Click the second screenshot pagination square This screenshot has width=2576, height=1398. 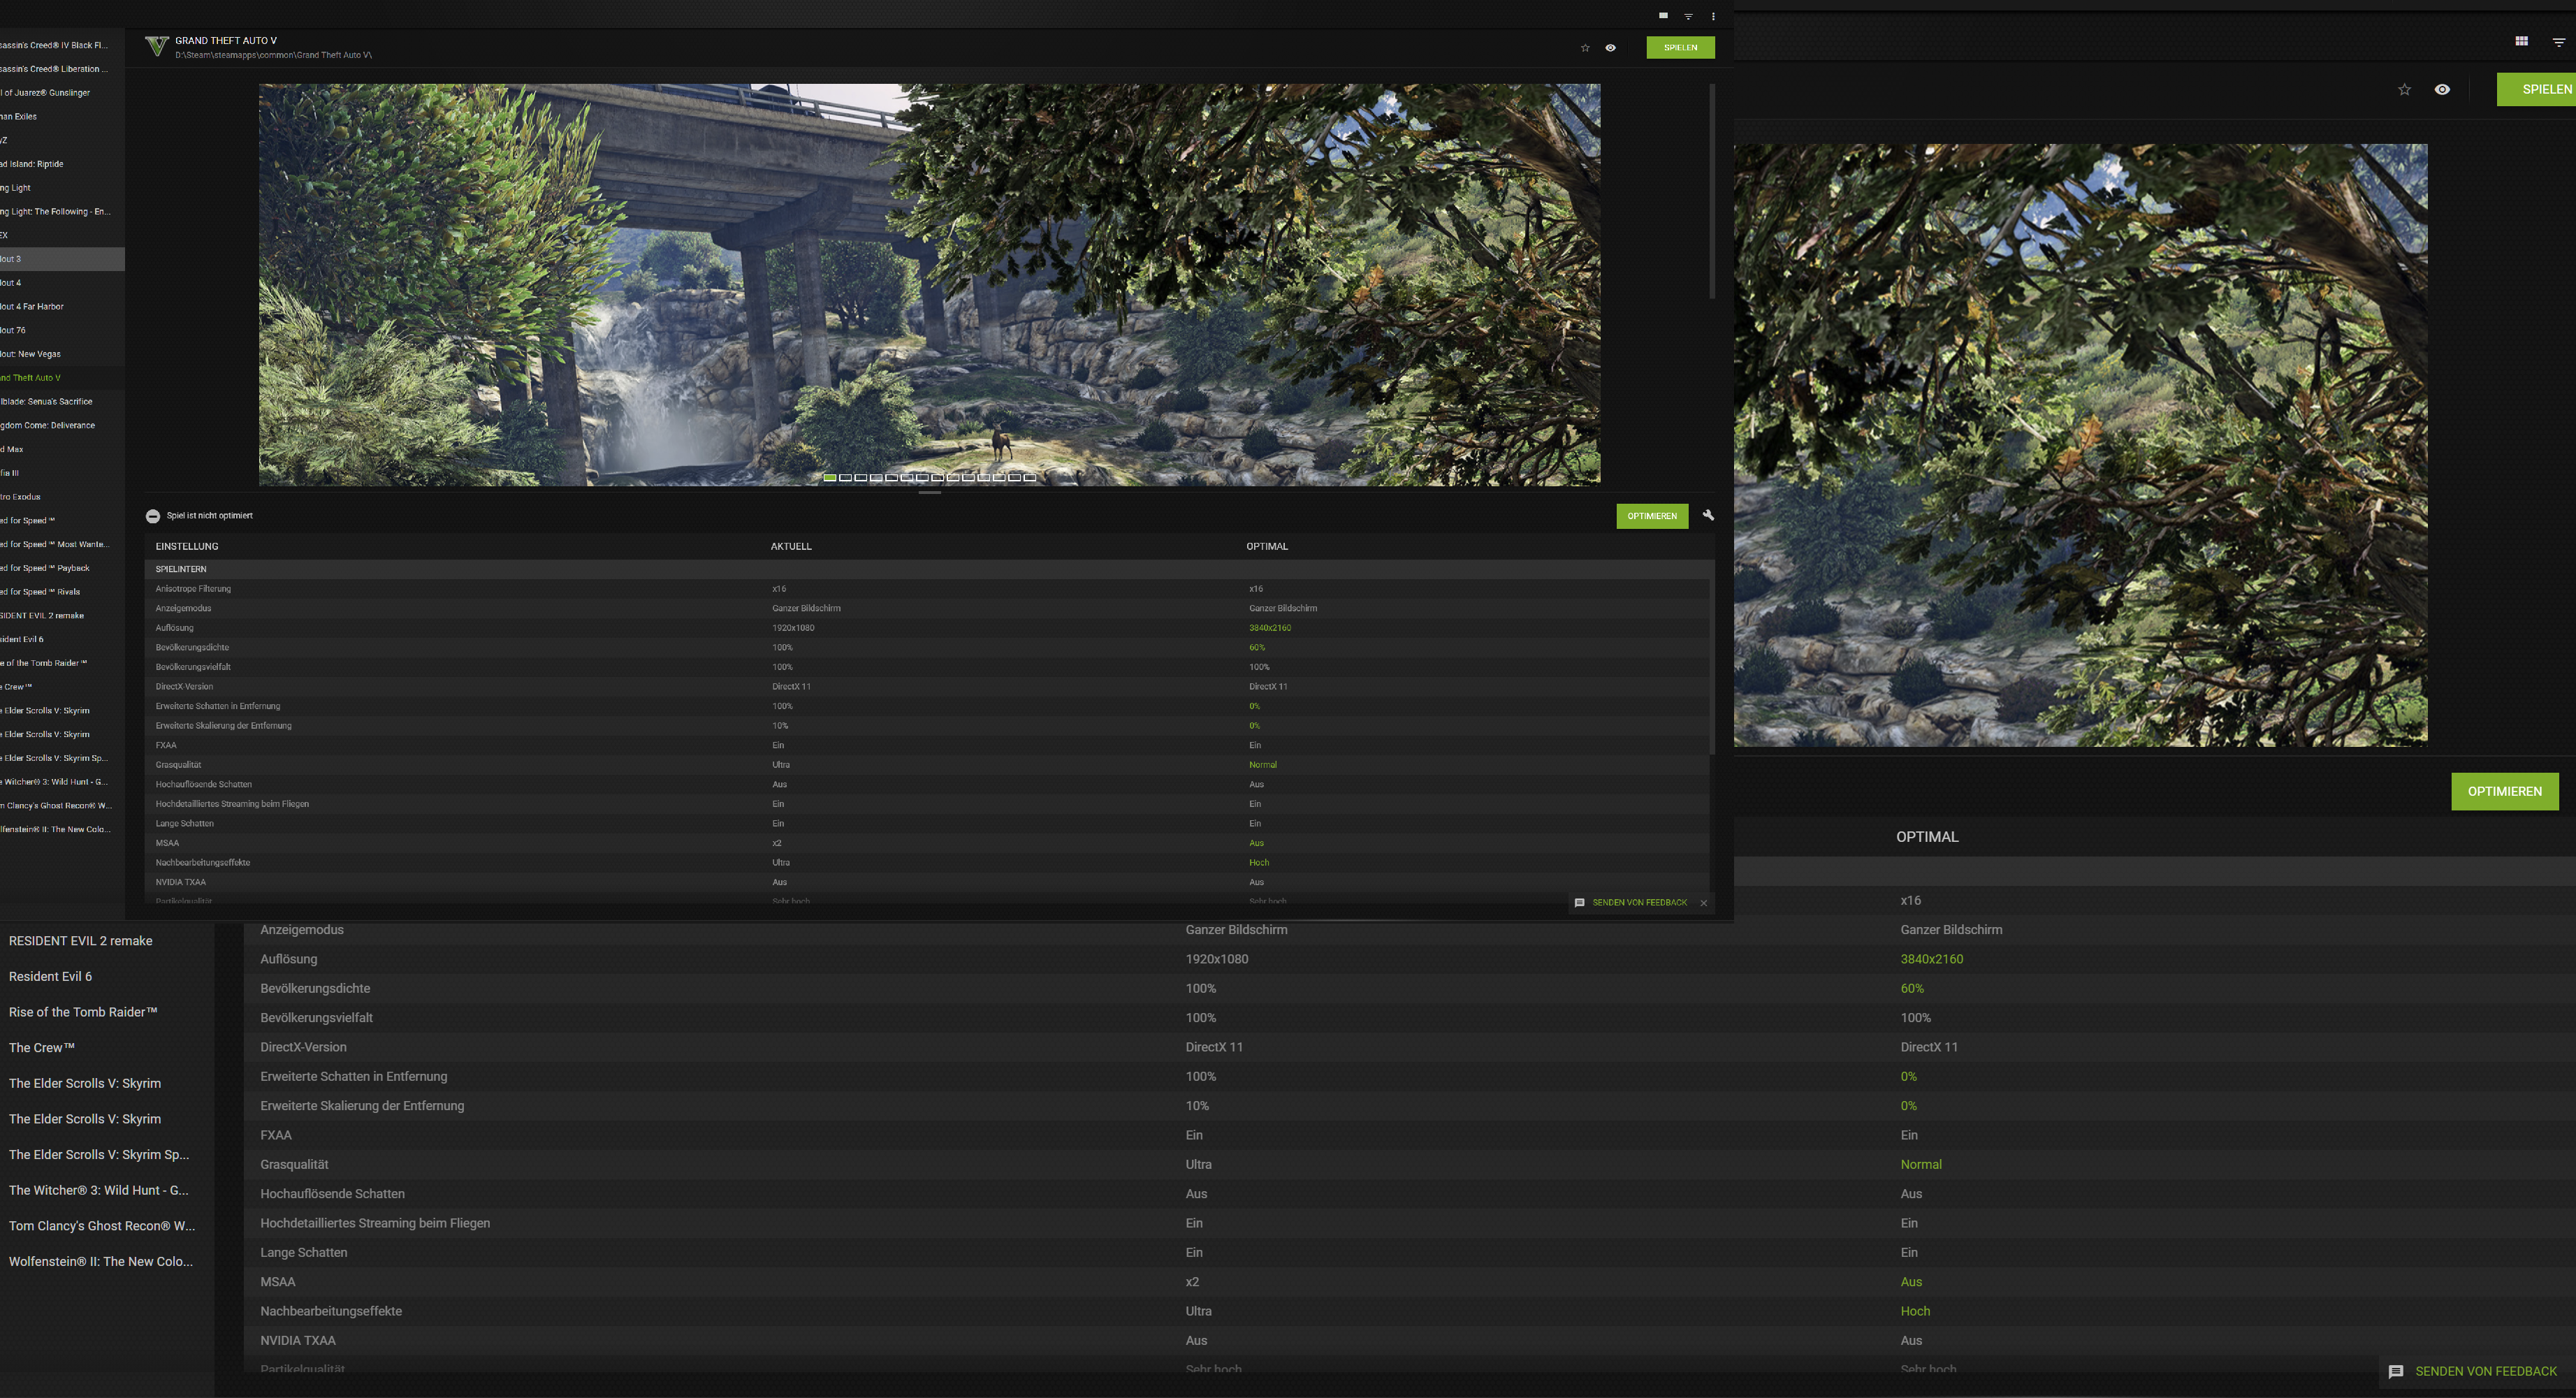845,478
